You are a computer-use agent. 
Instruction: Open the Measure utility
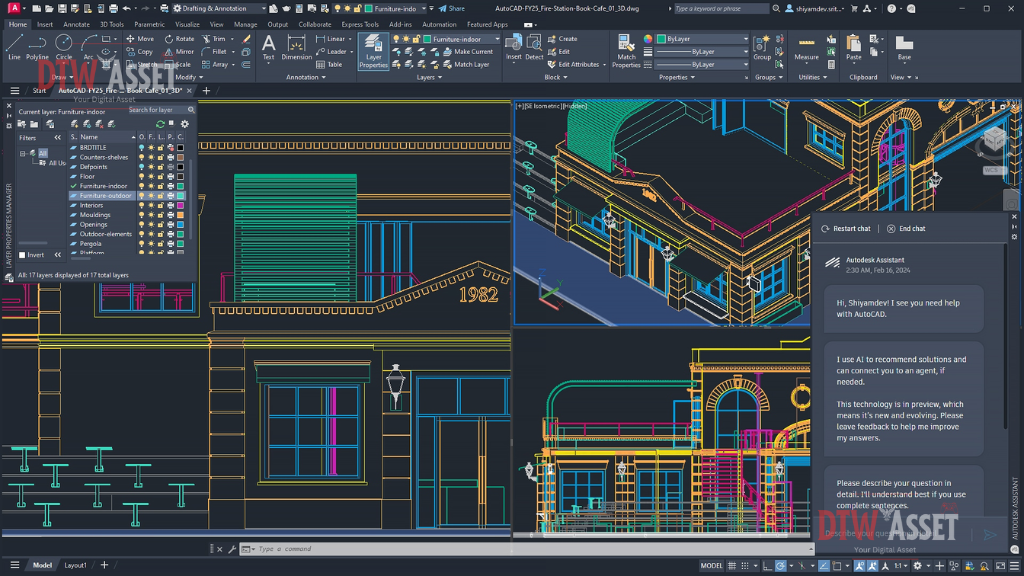point(807,48)
